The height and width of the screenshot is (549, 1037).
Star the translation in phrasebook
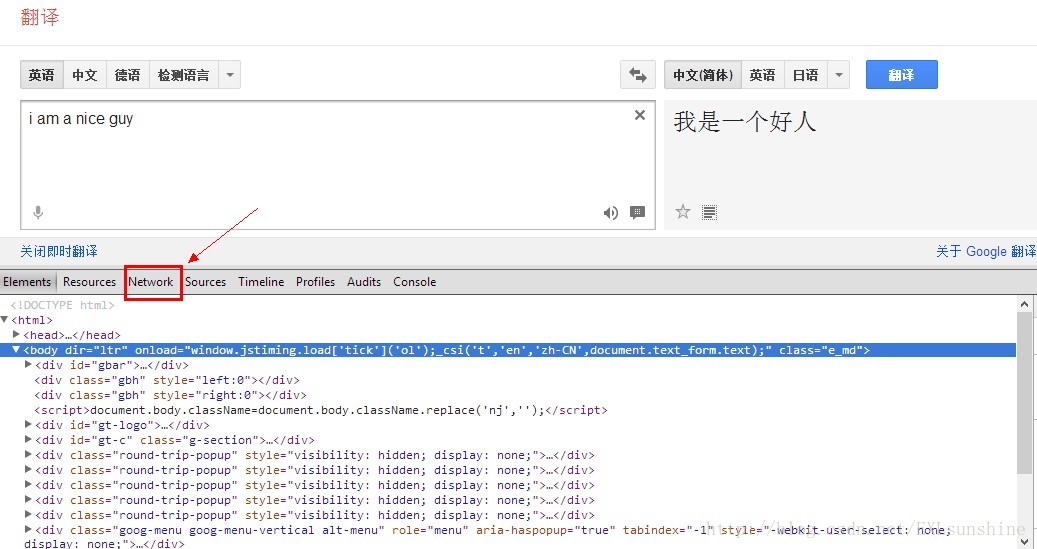pos(683,212)
